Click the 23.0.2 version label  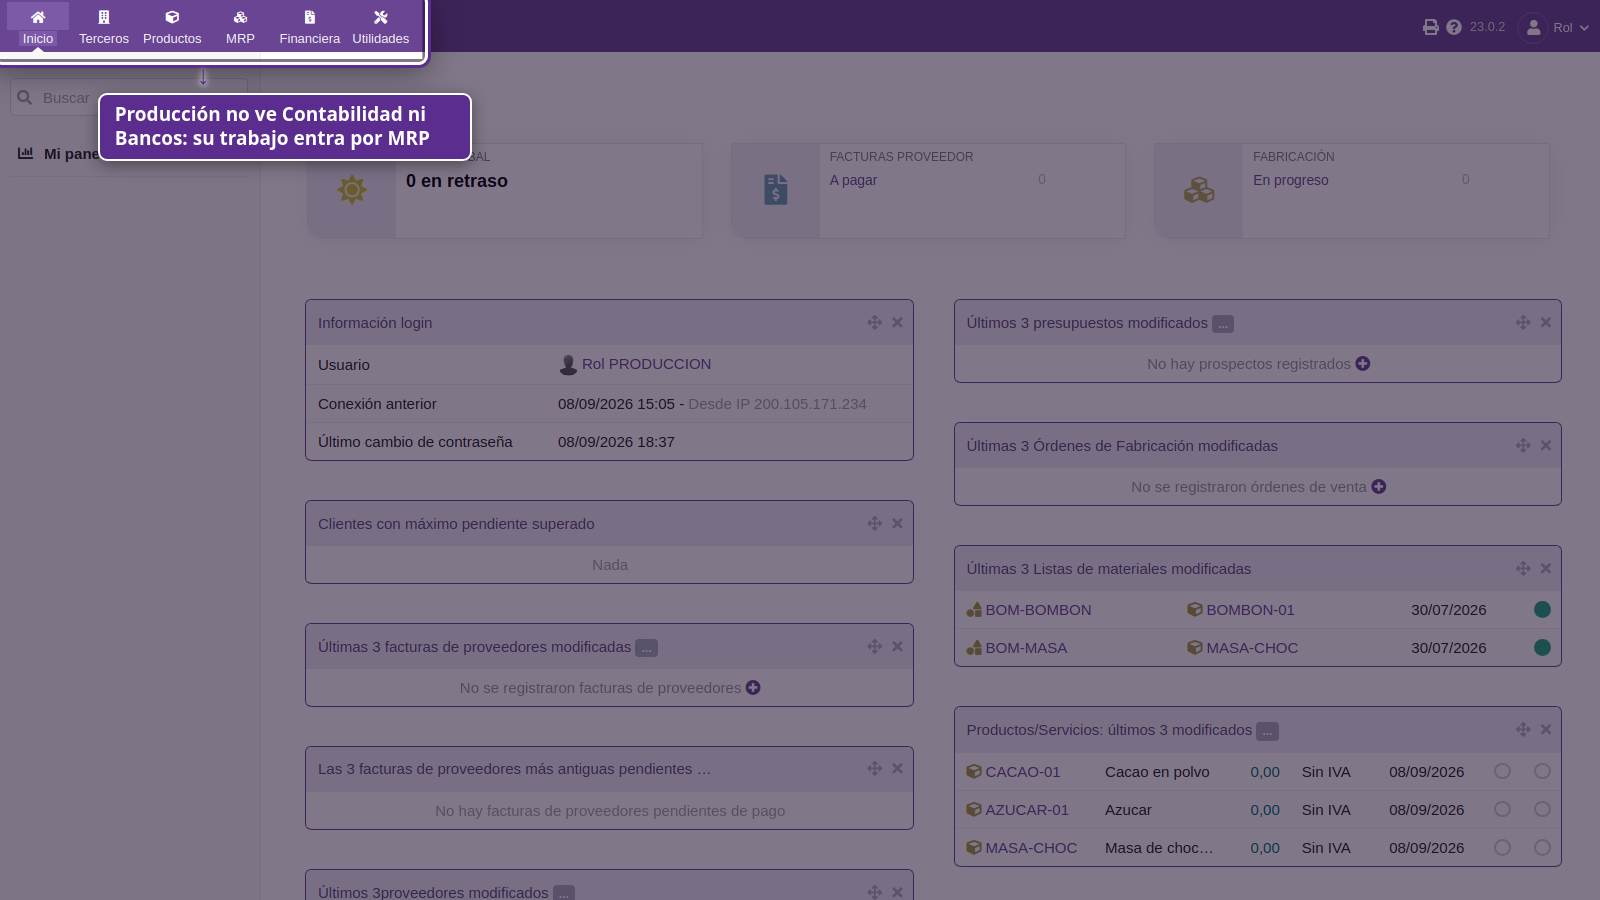click(x=1487, y=27)
